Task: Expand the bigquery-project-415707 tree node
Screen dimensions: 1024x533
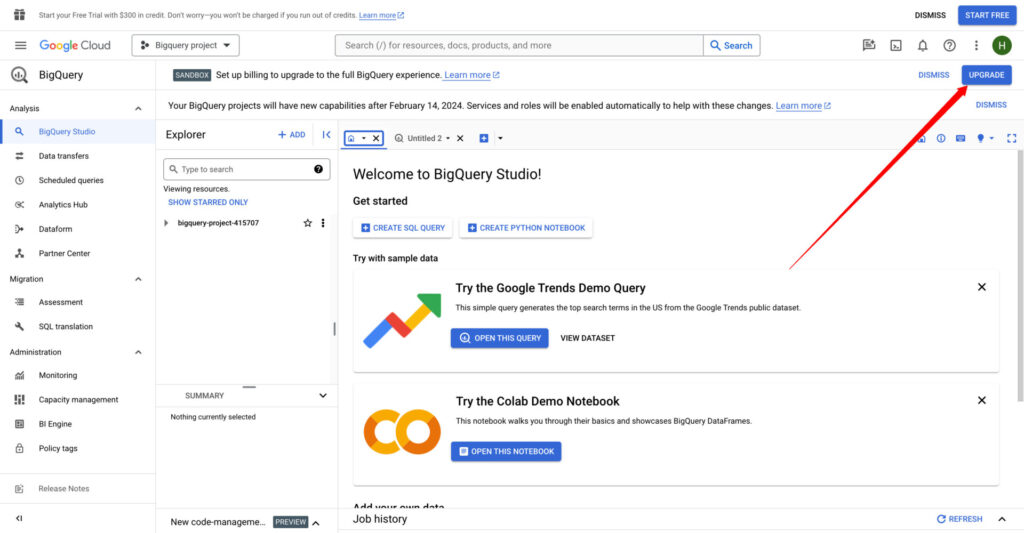Action: (x=166, y=223)
